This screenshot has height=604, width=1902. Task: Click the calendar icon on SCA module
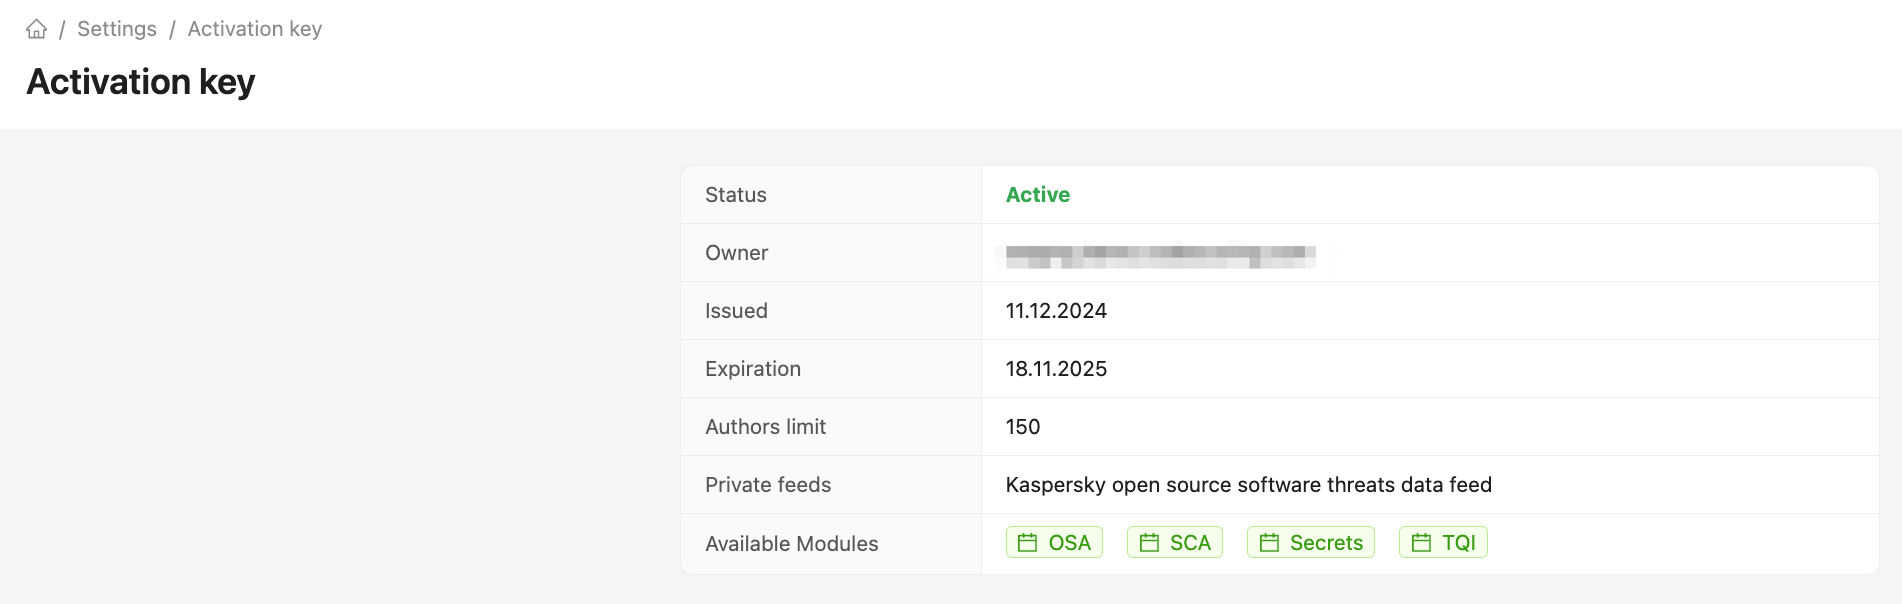click(x=1149, y=543)
